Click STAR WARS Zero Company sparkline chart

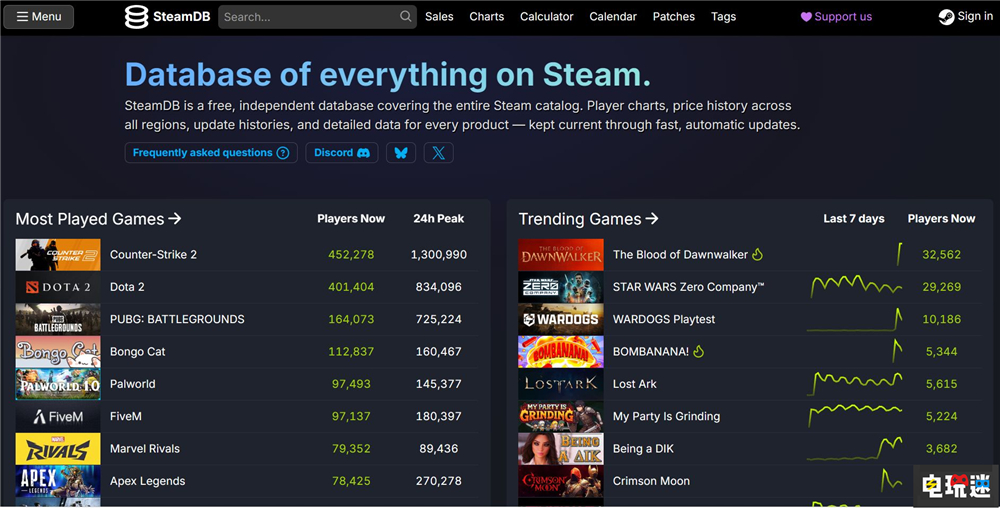pyautogui.click(x=856, y=287)
